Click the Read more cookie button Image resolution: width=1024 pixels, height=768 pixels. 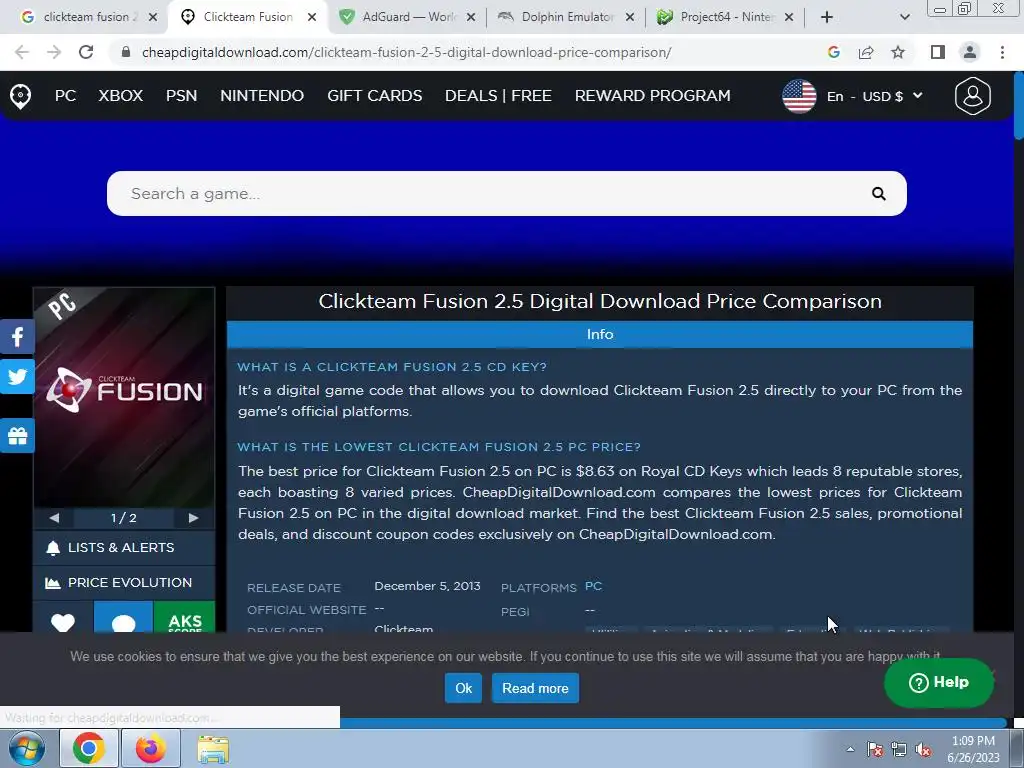pyautogui.click(x=535, y=688)
